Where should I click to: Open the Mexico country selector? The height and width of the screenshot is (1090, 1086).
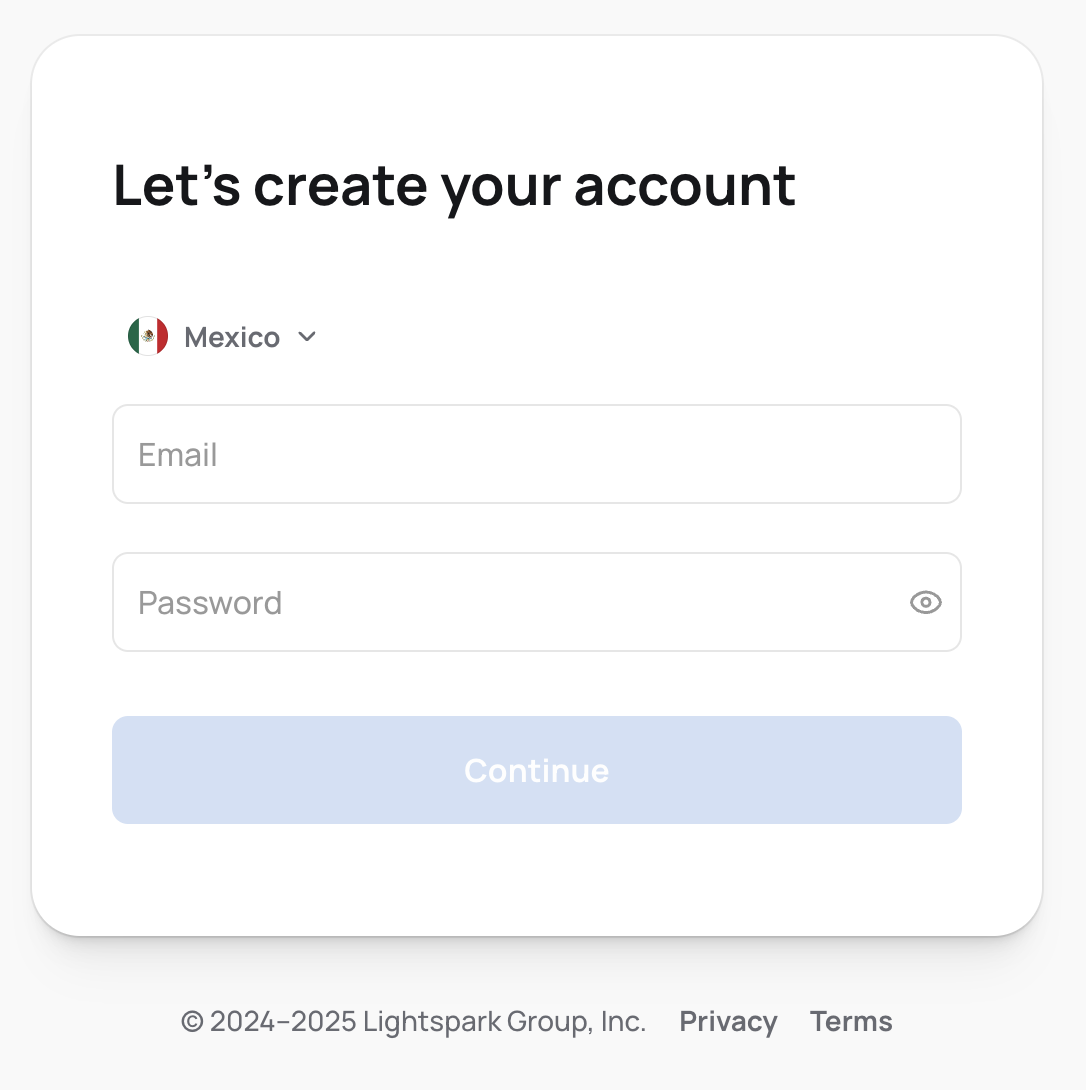point(222,337)
